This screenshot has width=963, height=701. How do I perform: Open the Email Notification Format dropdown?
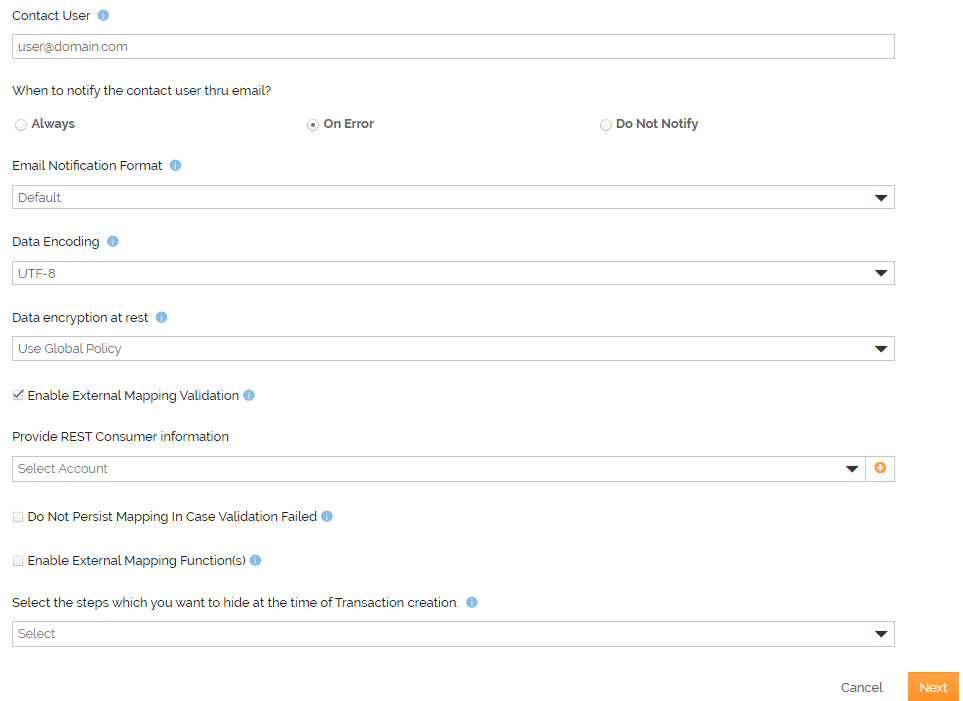(453, 197)
